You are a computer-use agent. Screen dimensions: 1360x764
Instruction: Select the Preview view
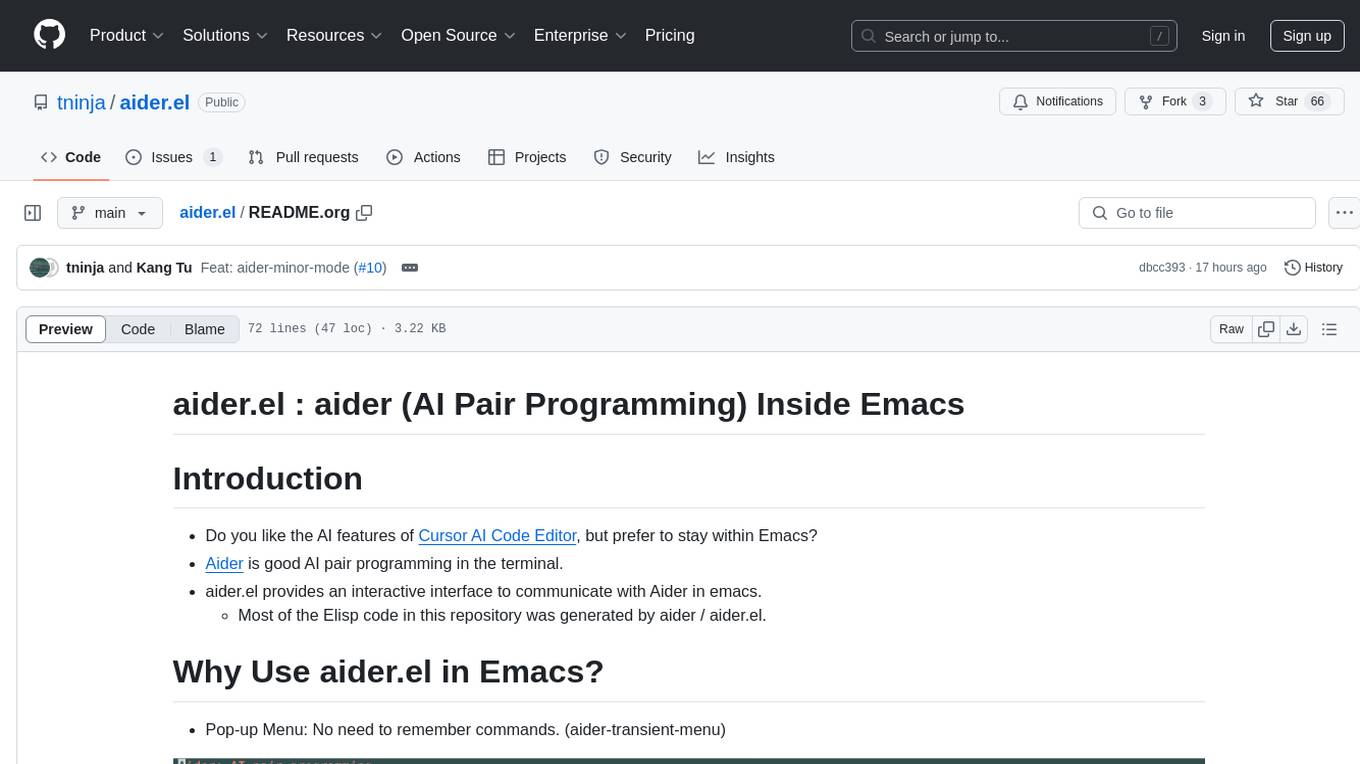pos(66,329)
